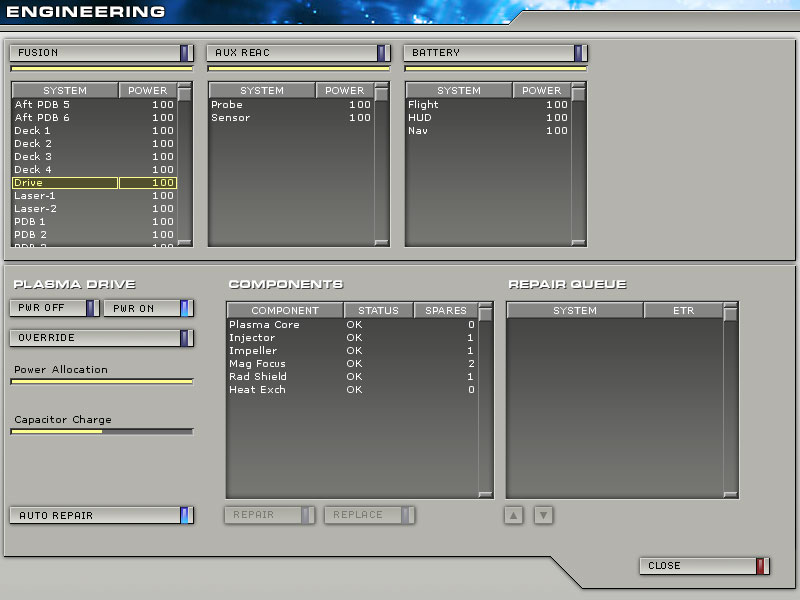Viewport: 800px width, 600px height.
Task: Toggle the Fusion reactor button
Action: tap(101, 53)
